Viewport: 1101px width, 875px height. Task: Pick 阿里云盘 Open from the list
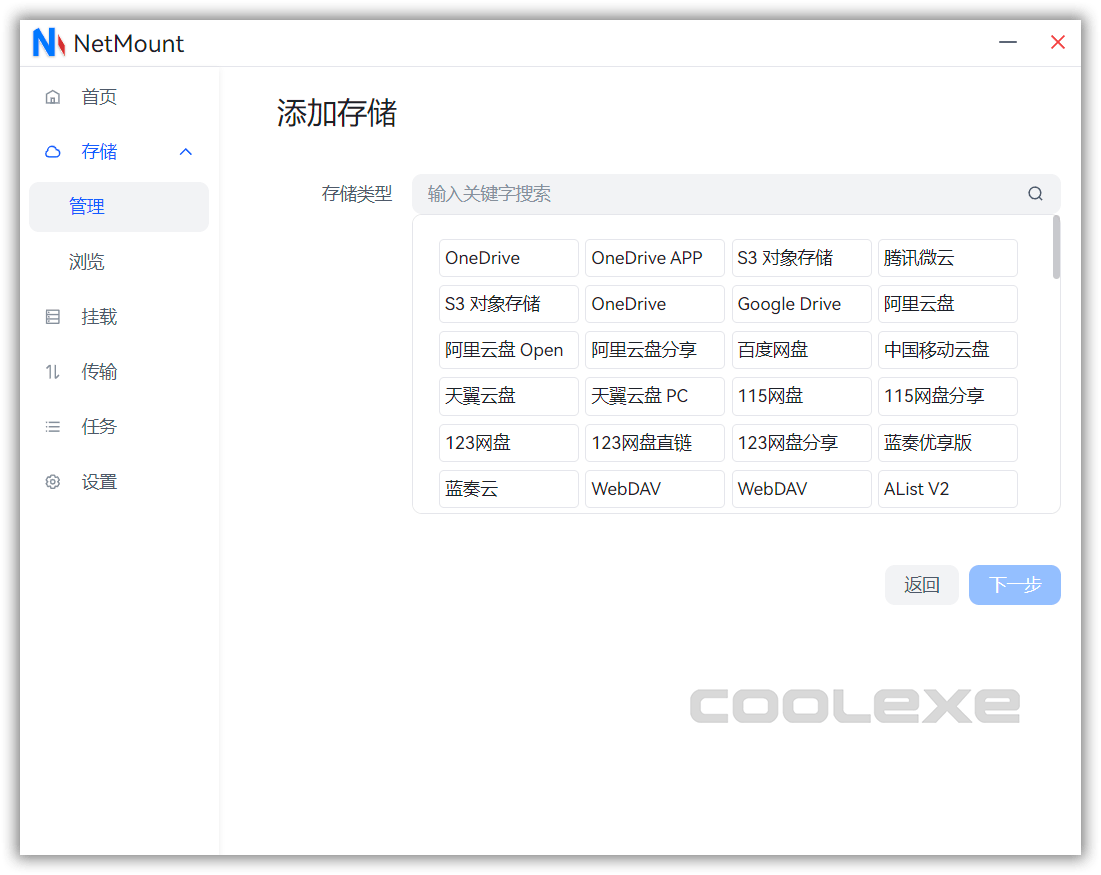[508, 349]
